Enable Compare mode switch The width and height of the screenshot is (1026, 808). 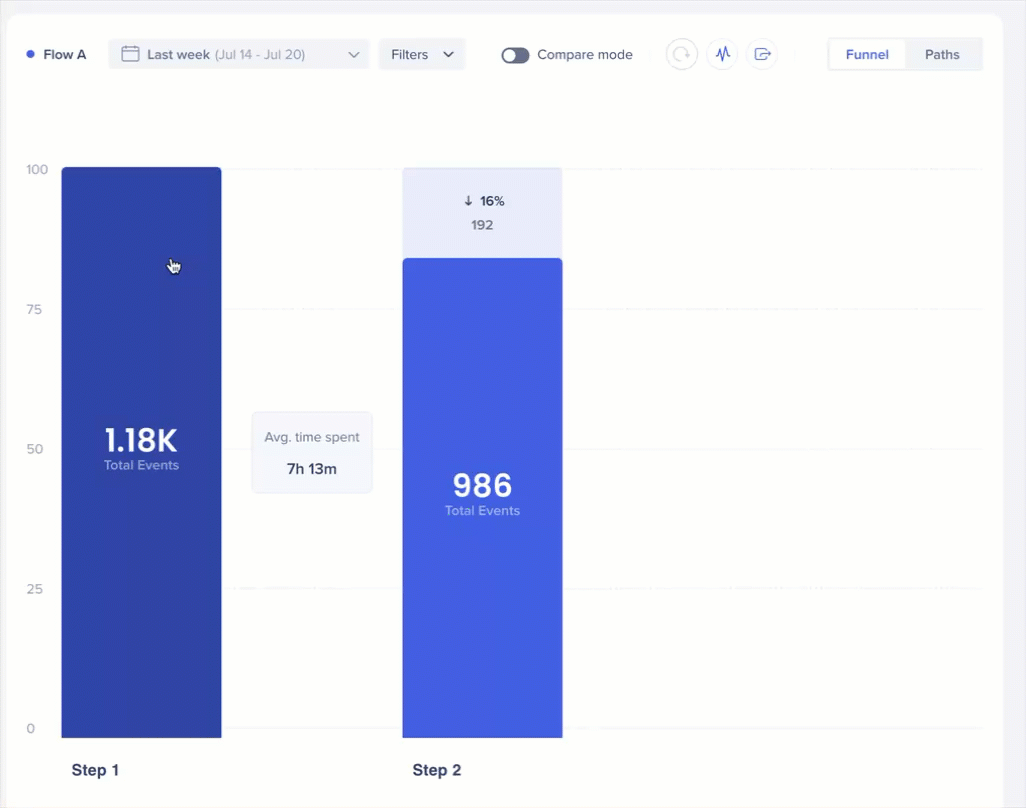tap(515, 55)
